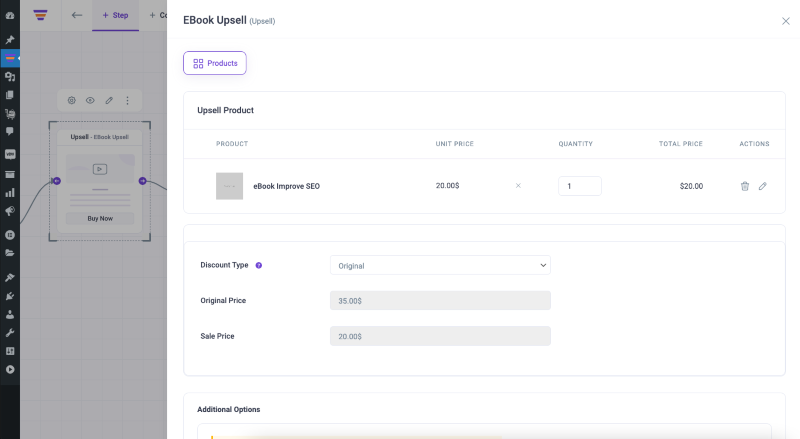
Task: Open step settings gear icon on canvas
Action: [71, 101]
